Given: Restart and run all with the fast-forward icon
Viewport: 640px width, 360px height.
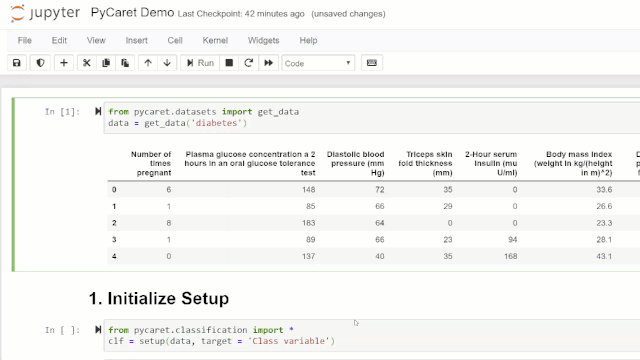Looking at the screenshot, I should coord(268,63).
